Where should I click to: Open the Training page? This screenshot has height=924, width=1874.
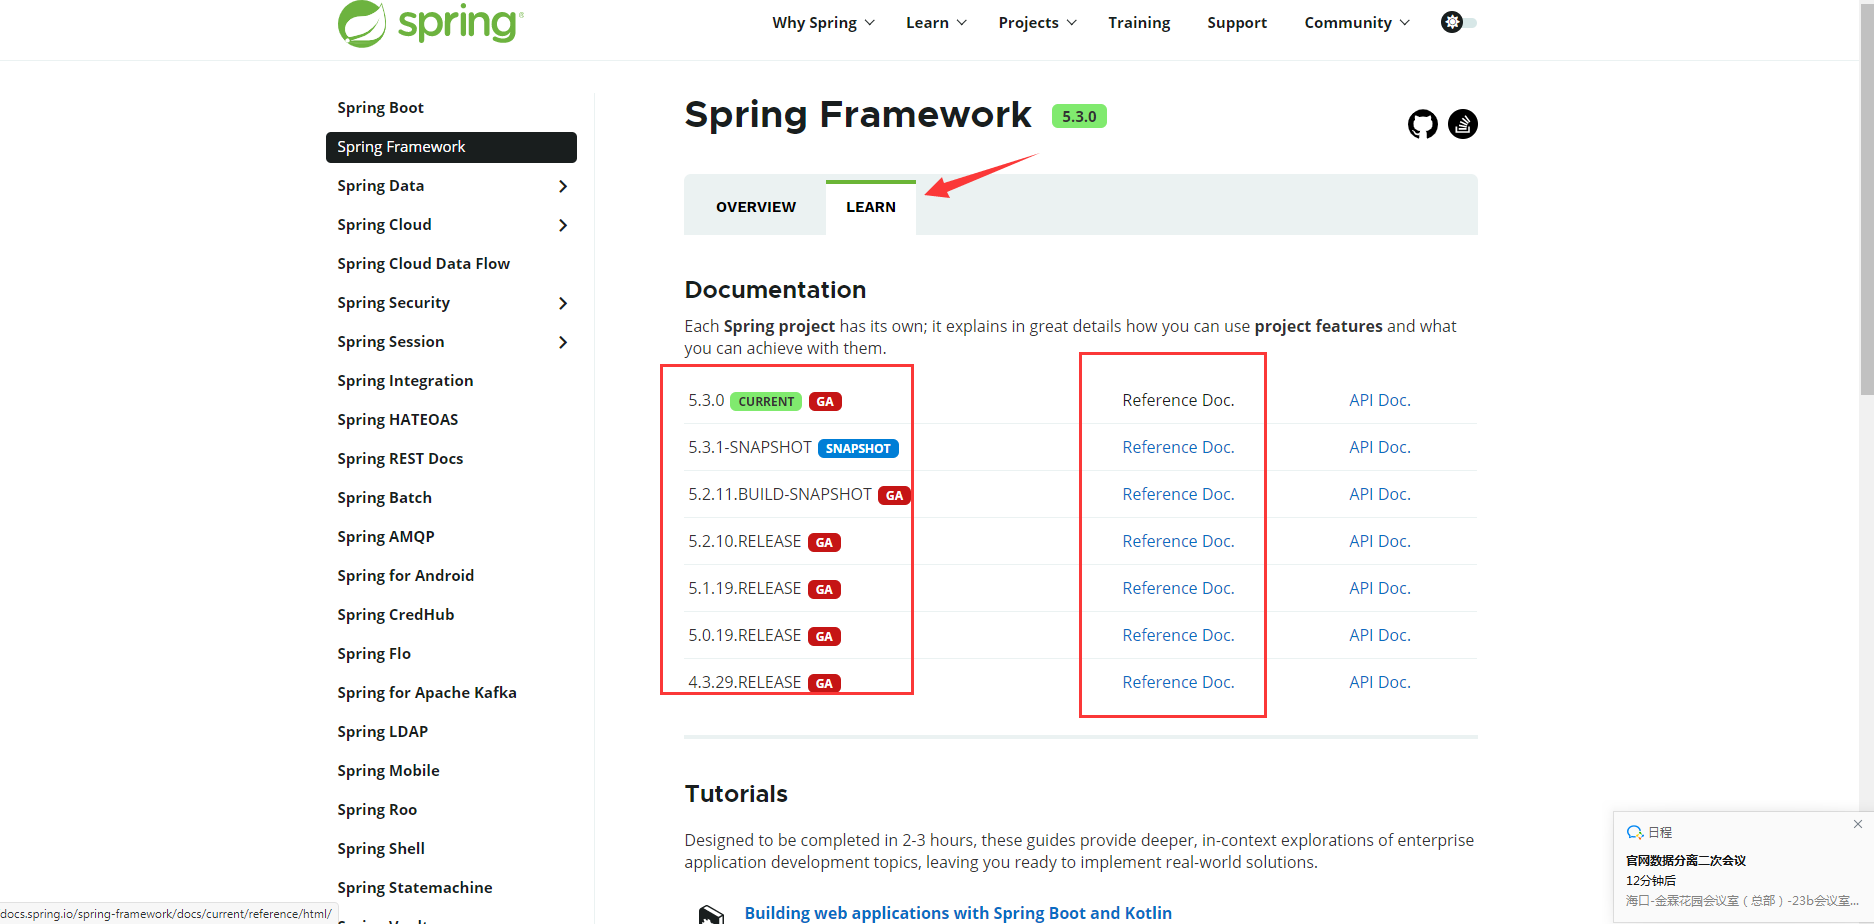tap(1139, 22)
